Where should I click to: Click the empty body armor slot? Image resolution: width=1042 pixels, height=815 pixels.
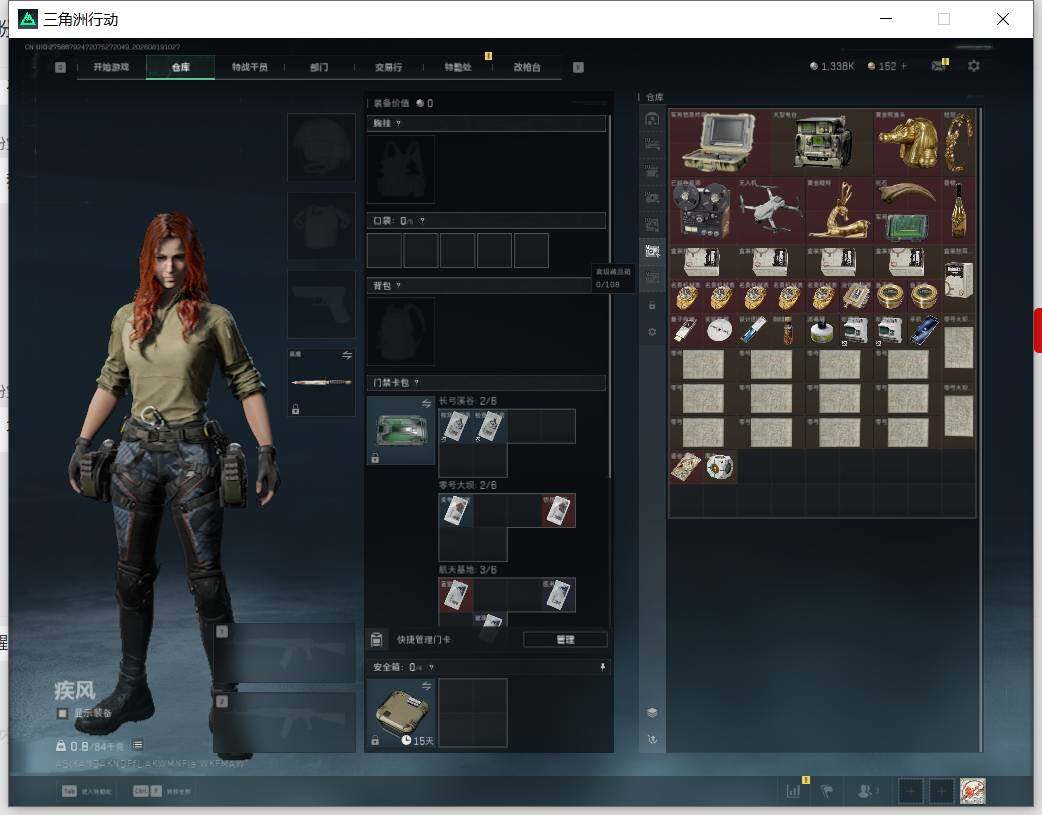(321, 226)
